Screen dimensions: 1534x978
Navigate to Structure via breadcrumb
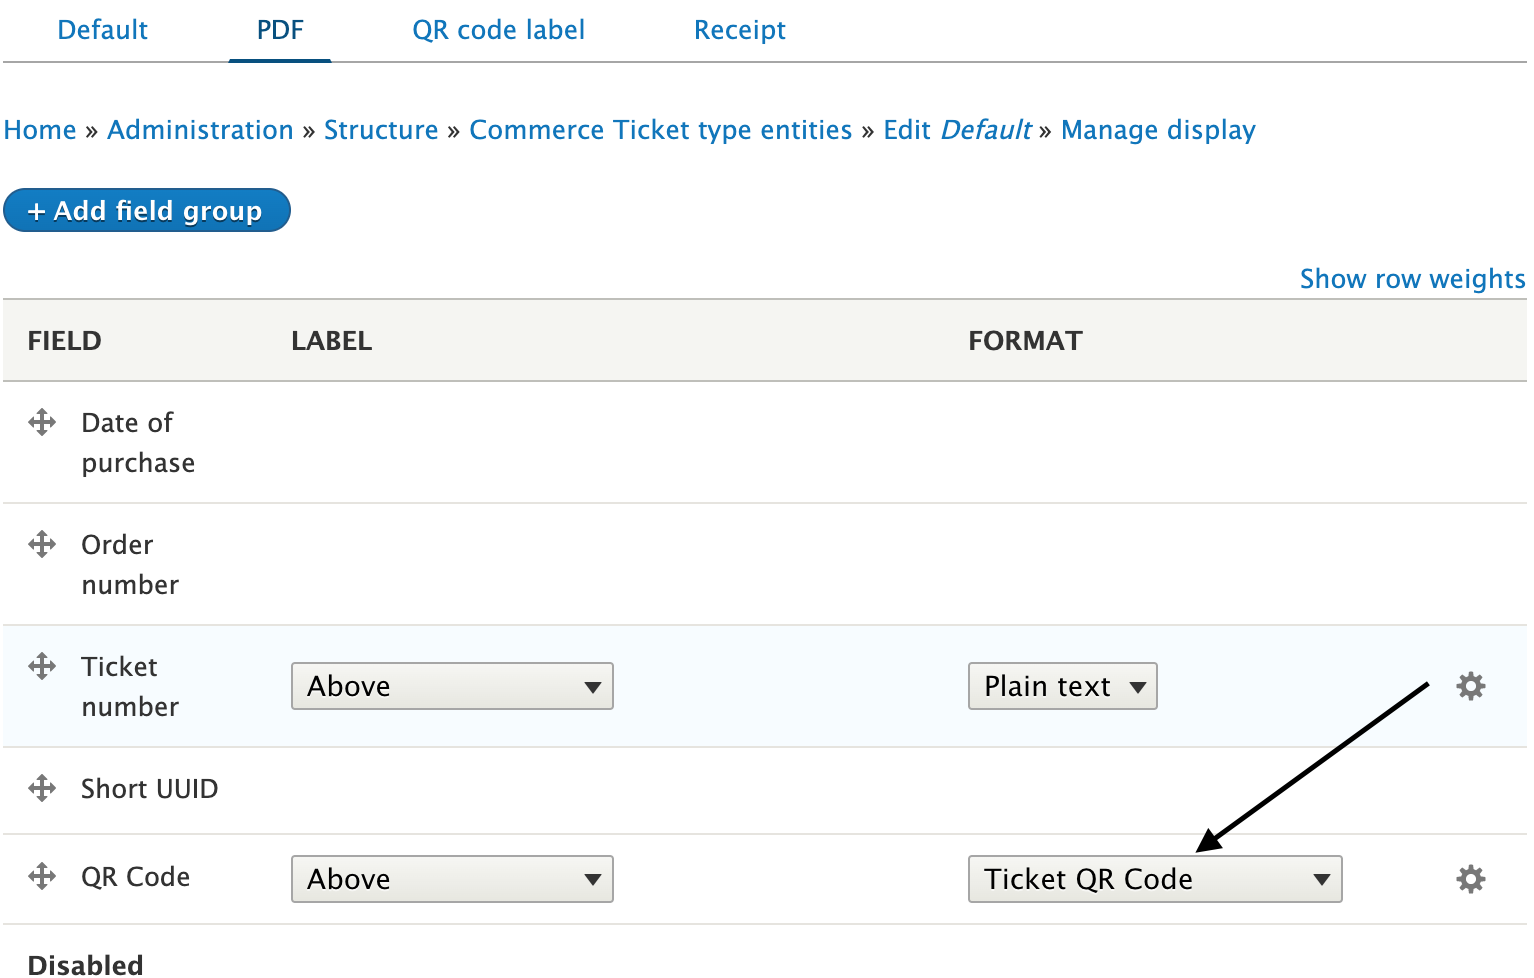[381, 129]
